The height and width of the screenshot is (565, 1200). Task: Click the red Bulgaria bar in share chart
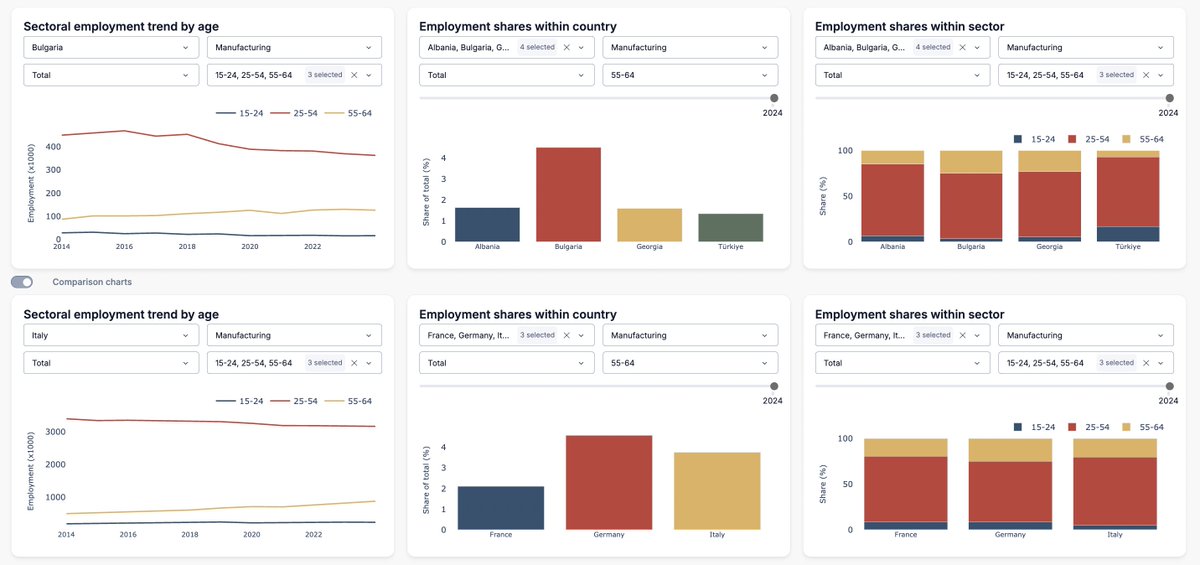[x=568, y=194]
